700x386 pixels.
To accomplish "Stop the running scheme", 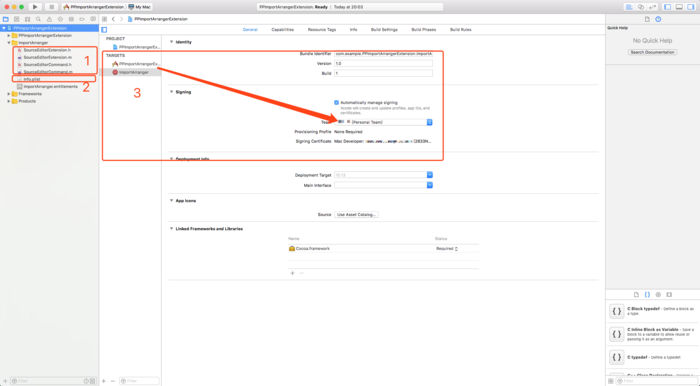I will (51, 7).
